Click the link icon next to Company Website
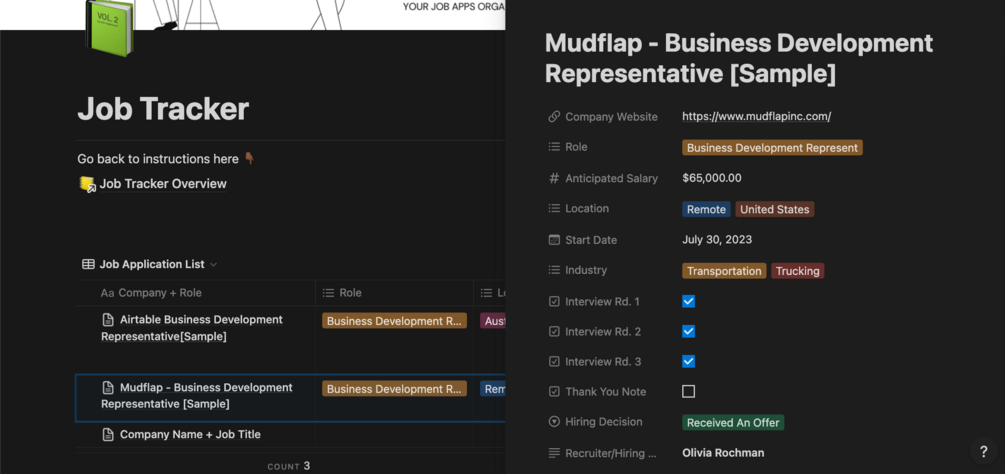Image resolution: width=1005 pixels, height=474 pixels. (x=554, y=117)
